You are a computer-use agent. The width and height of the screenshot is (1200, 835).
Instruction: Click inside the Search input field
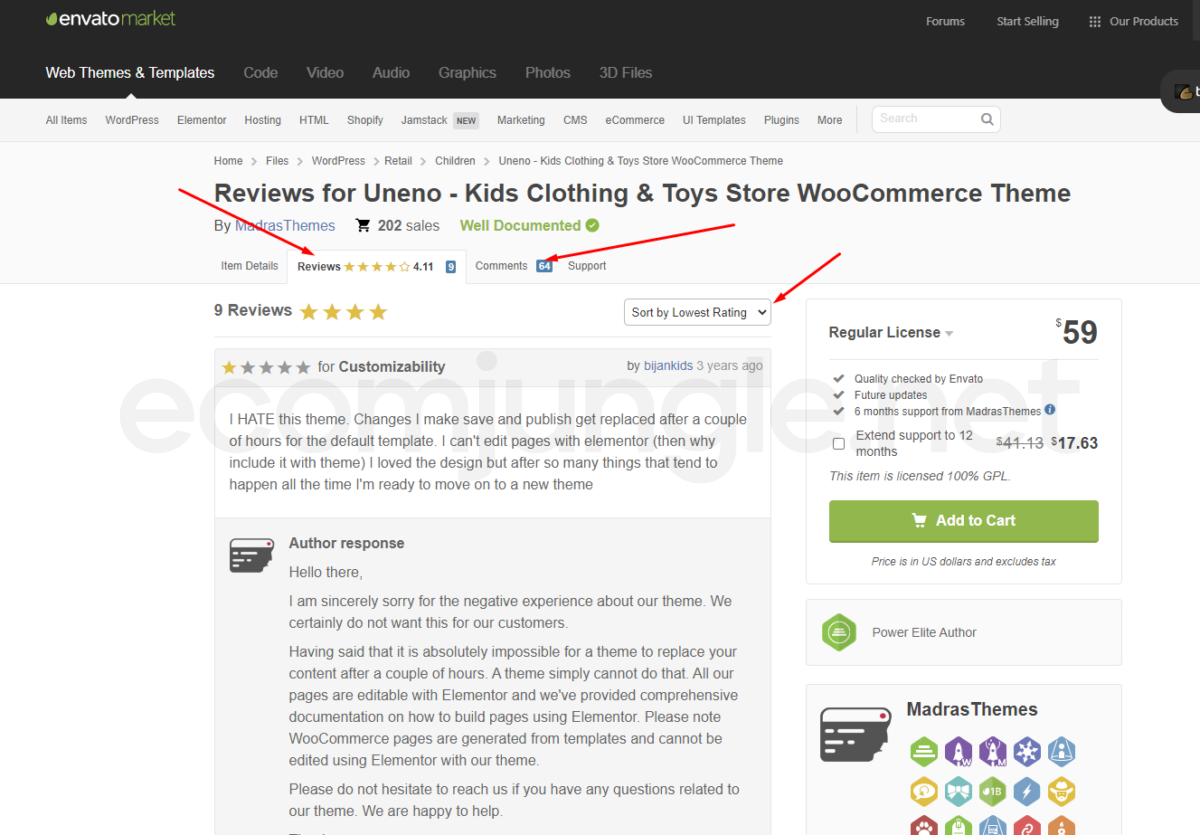(925, 119)
